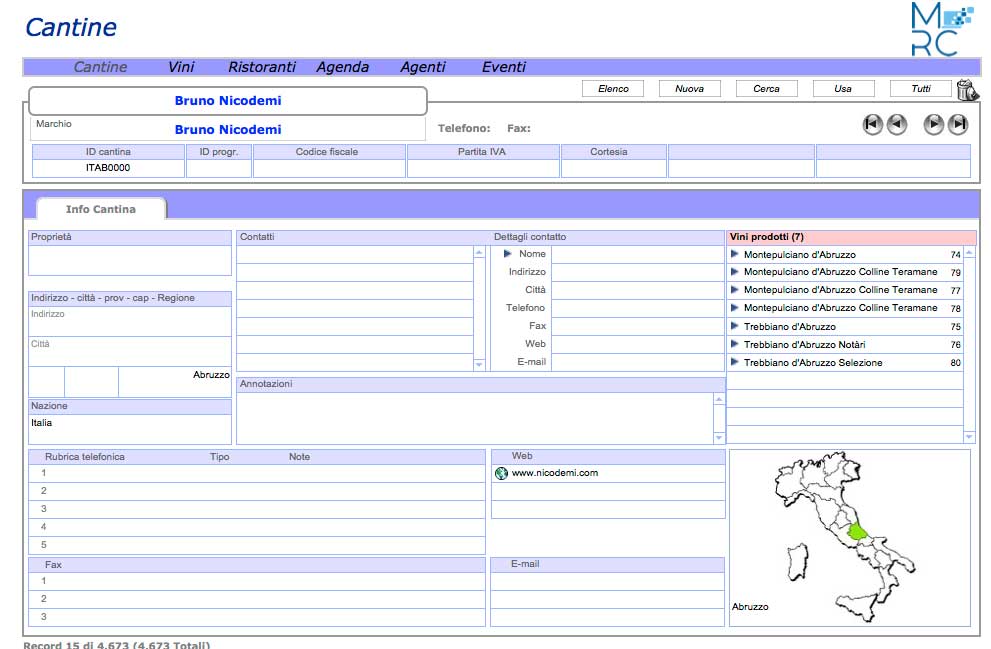Click the Cortesia field

click(x=614, y=168)
